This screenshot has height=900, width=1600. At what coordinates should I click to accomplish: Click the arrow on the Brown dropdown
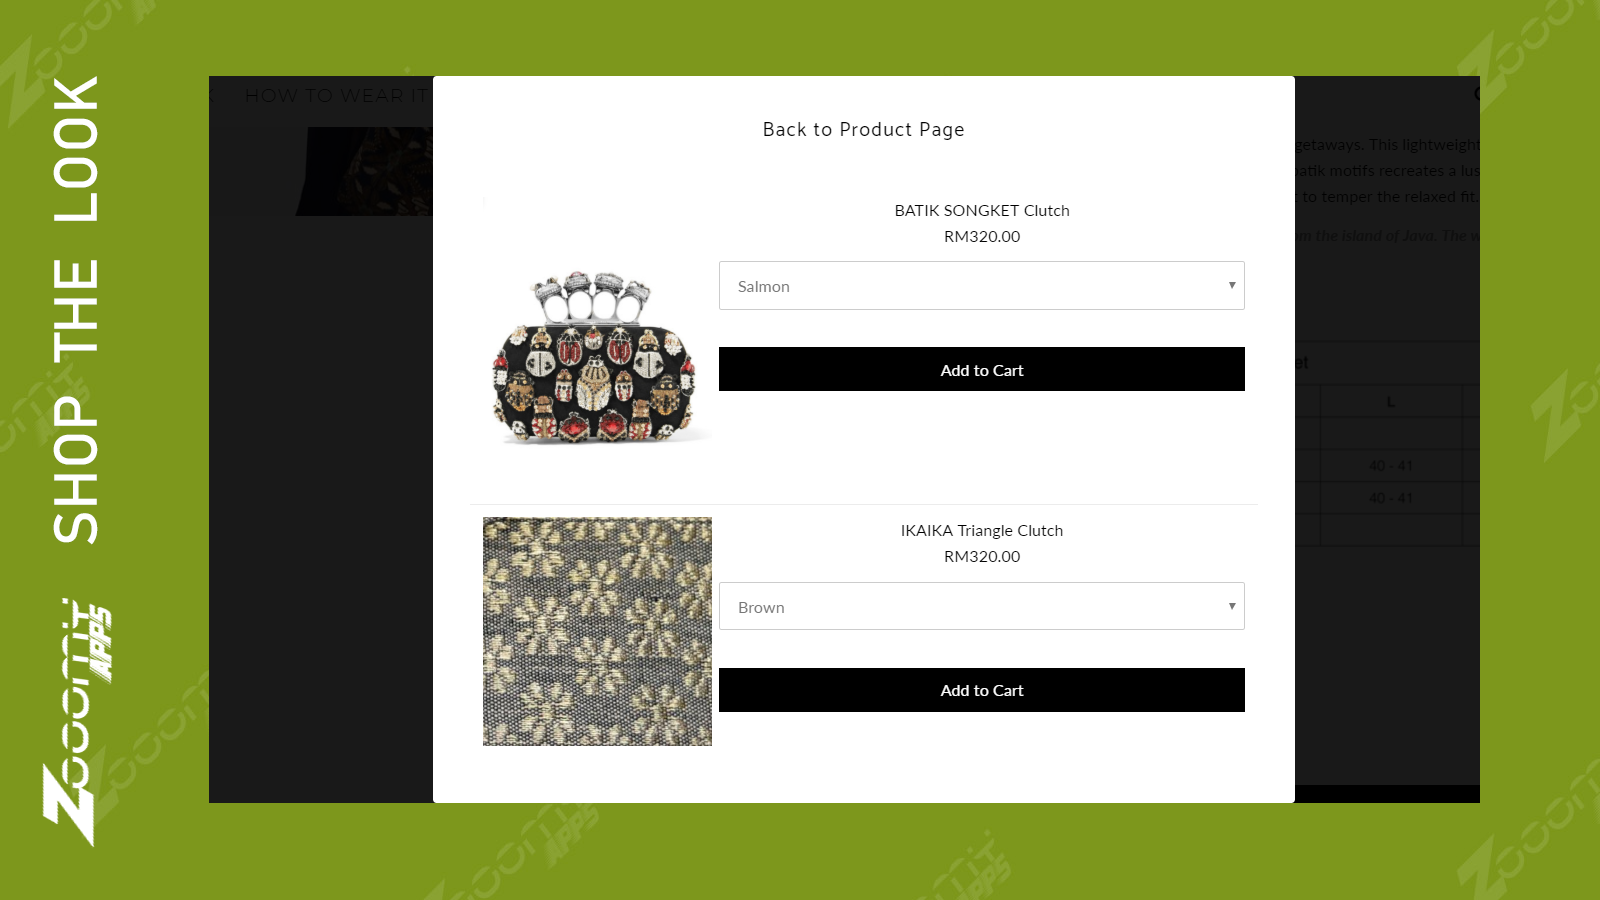[1232, 606]
